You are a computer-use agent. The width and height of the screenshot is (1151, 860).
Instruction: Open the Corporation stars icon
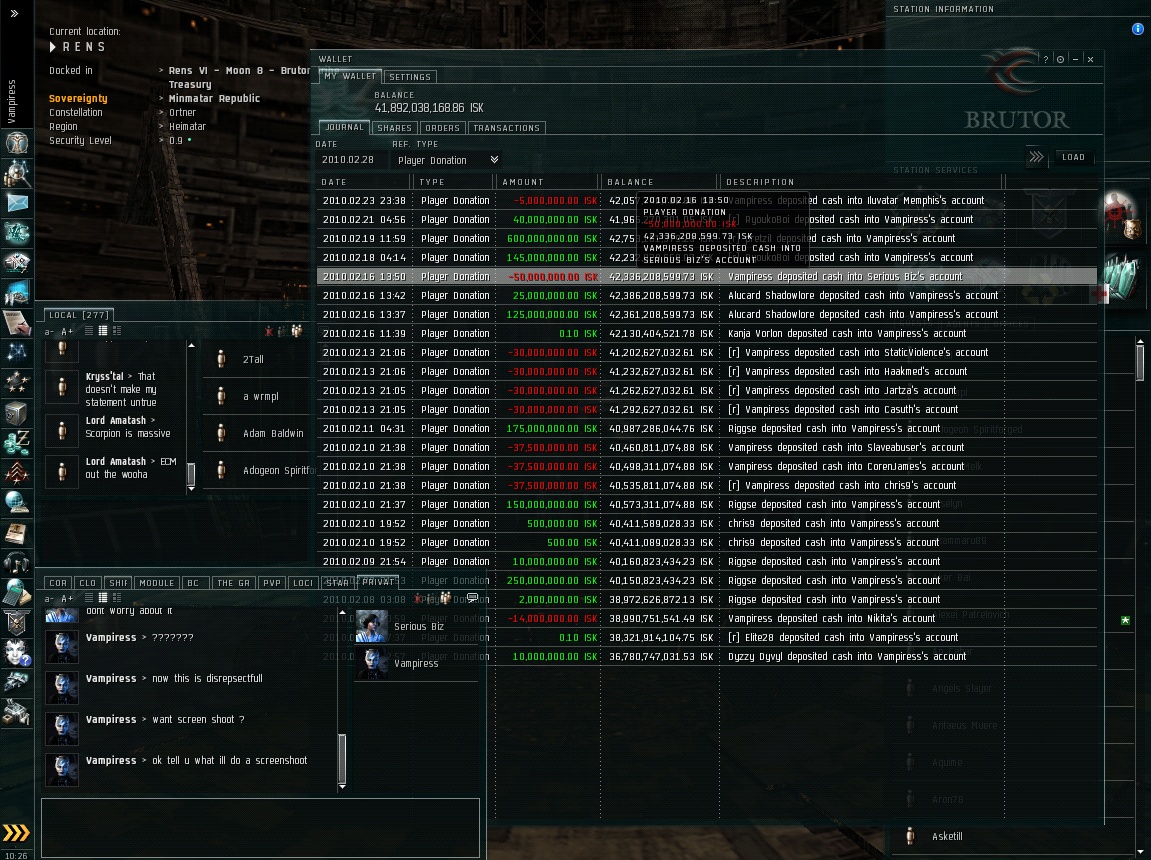coord(16,382)
